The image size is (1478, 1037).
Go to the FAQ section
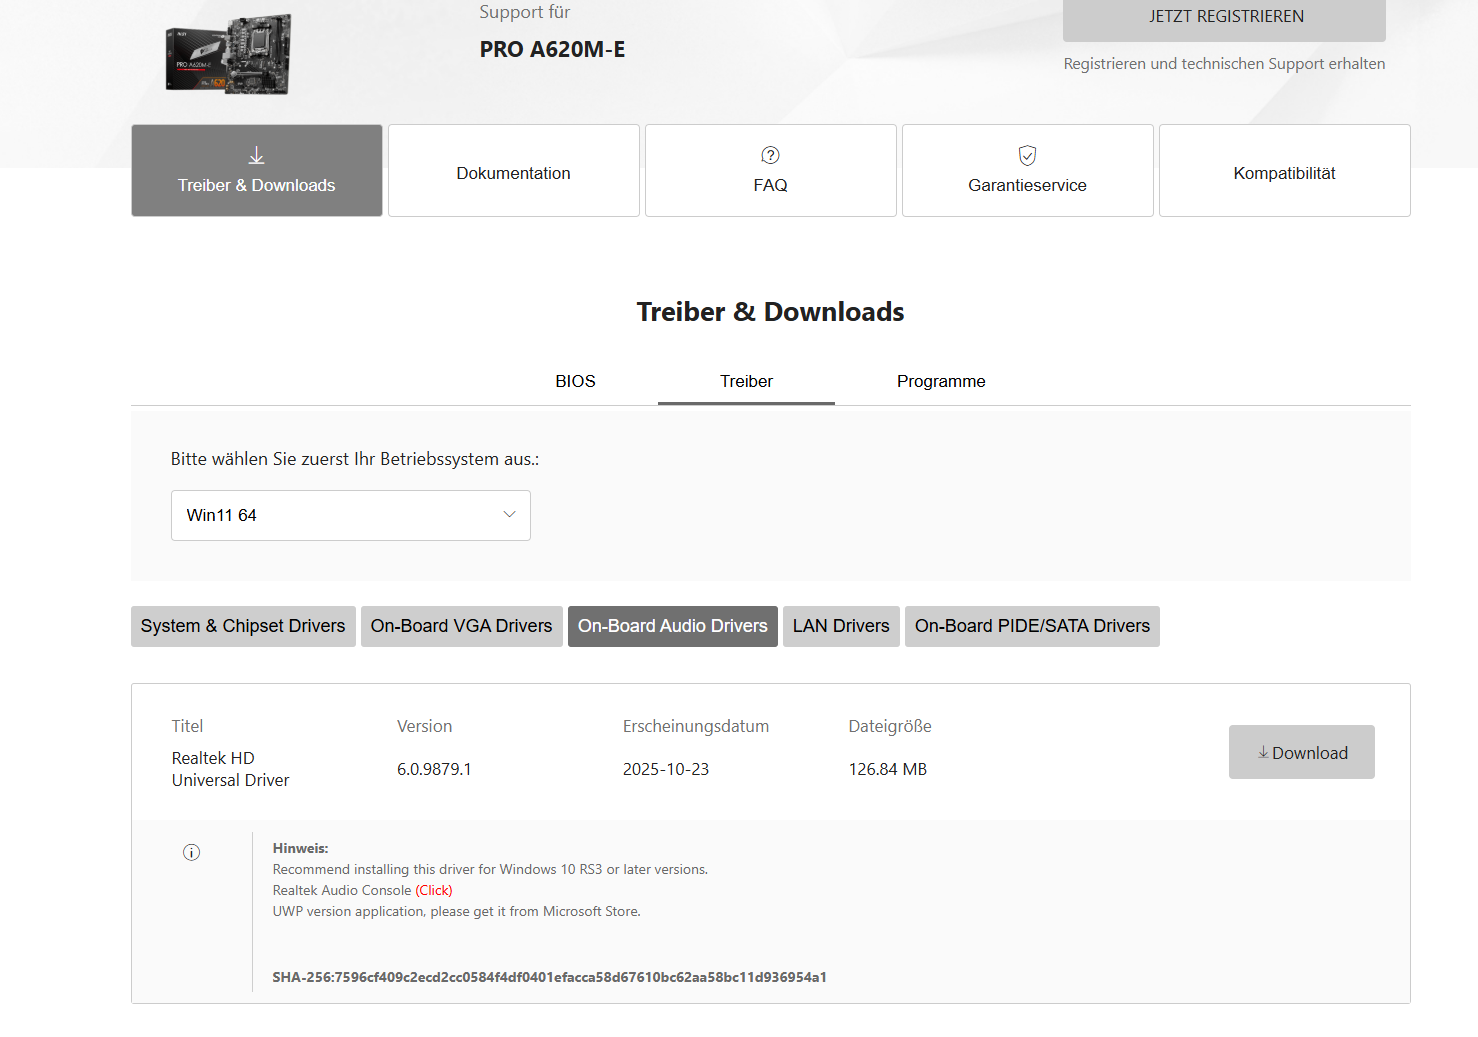pyautogui.click(x=771, y=170)
